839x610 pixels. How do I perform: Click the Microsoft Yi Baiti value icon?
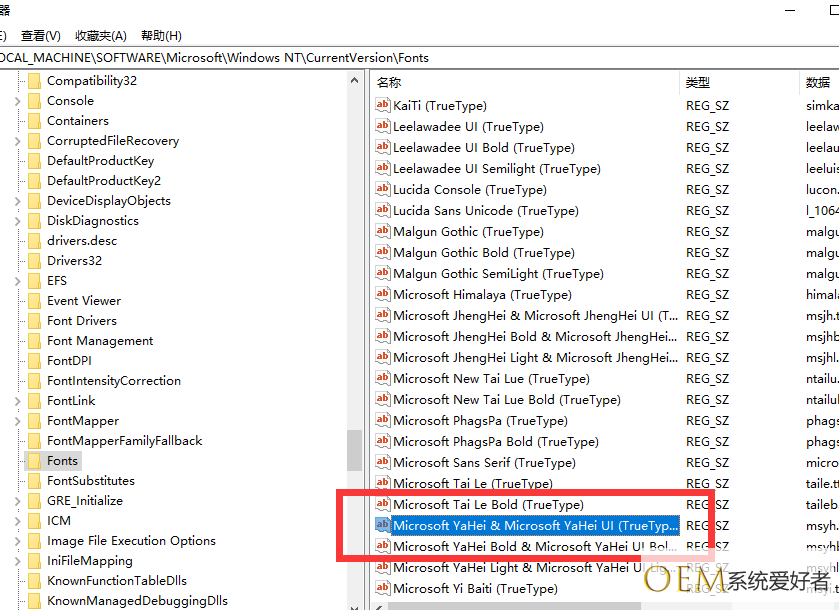click(382, 588)
